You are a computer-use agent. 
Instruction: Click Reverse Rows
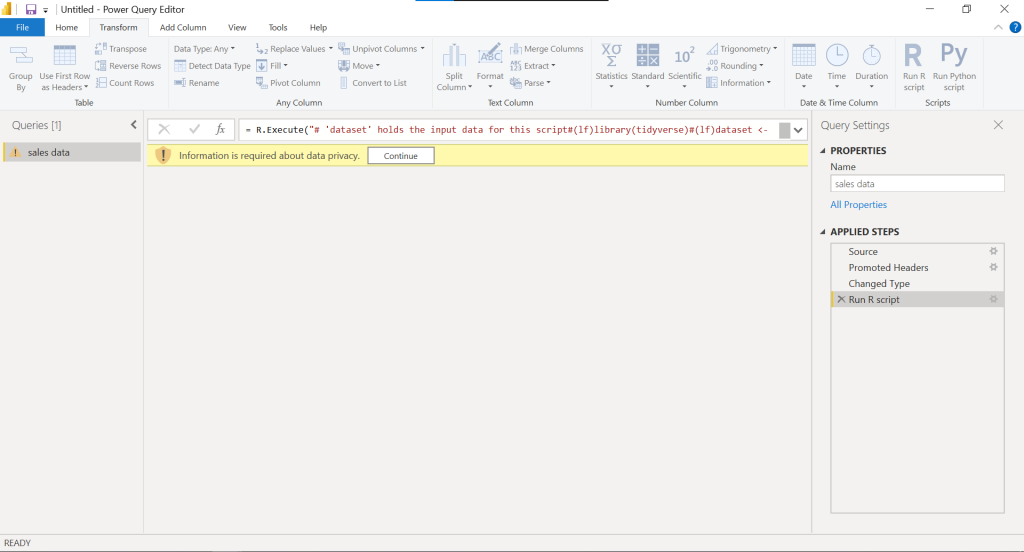click(128, 66)
